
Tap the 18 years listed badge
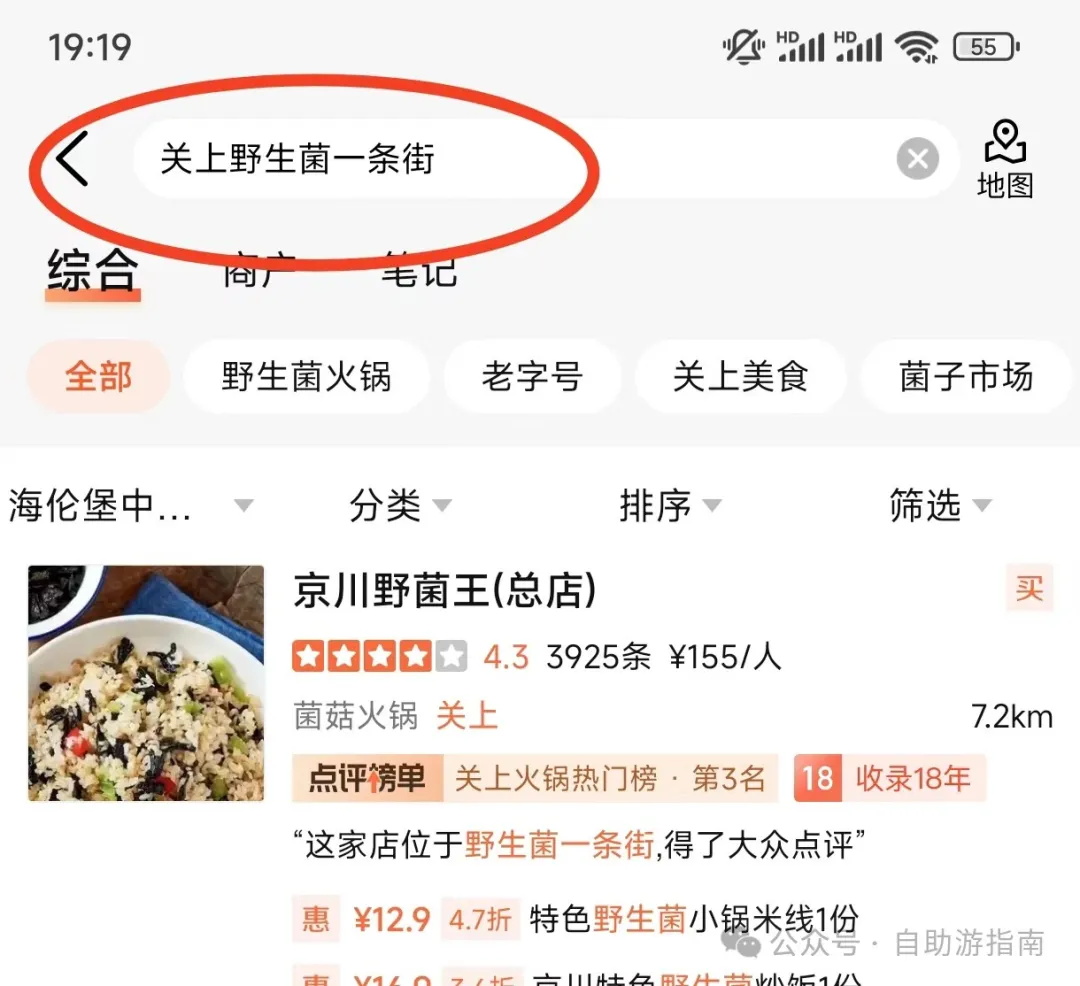coord(889,778)
